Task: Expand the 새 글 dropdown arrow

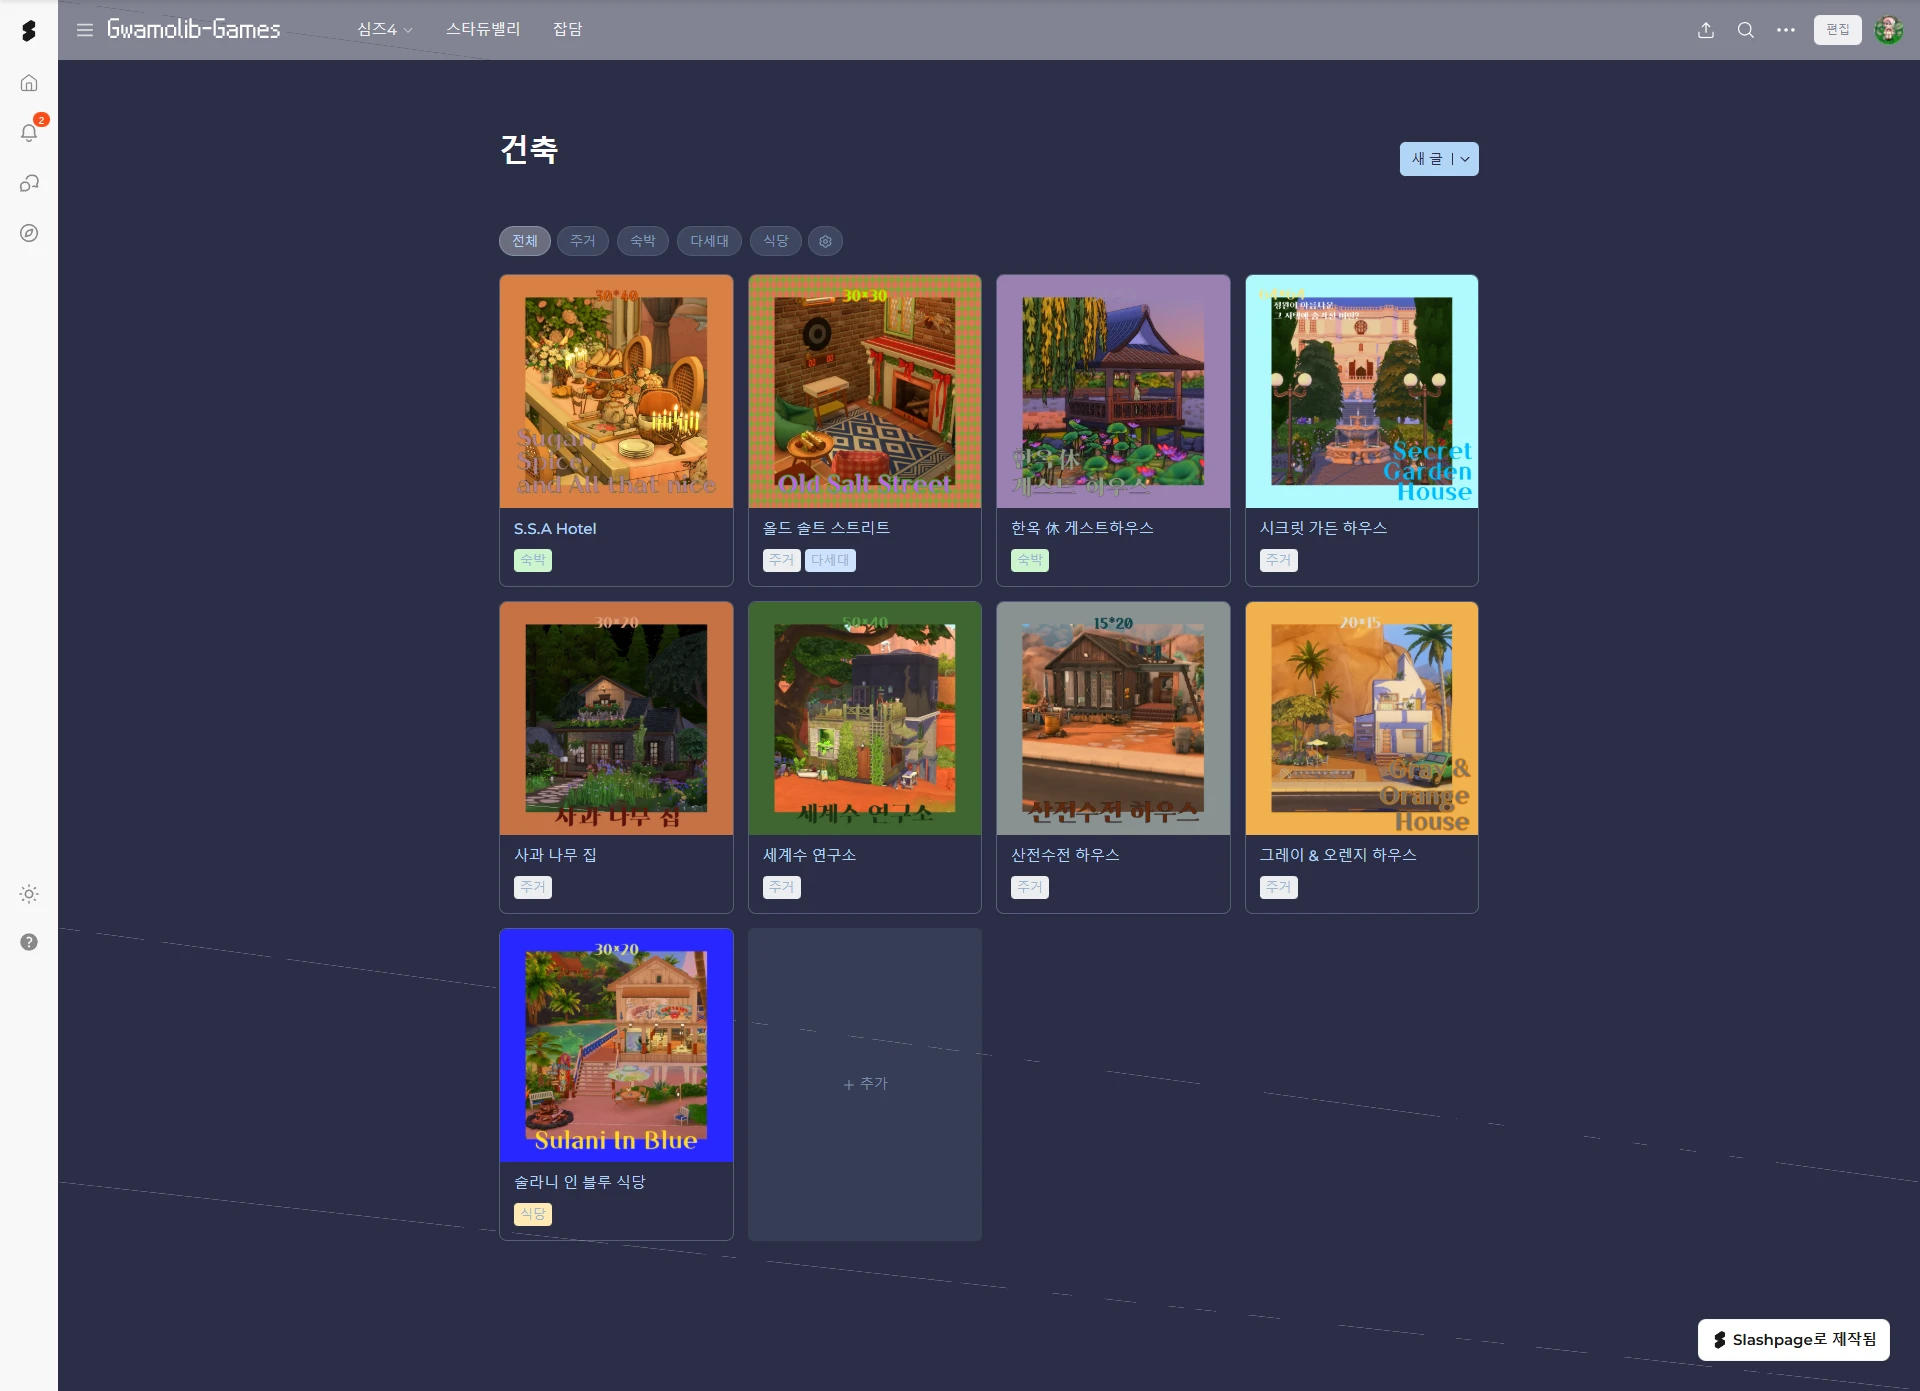Action: [x=1465, y=159]
